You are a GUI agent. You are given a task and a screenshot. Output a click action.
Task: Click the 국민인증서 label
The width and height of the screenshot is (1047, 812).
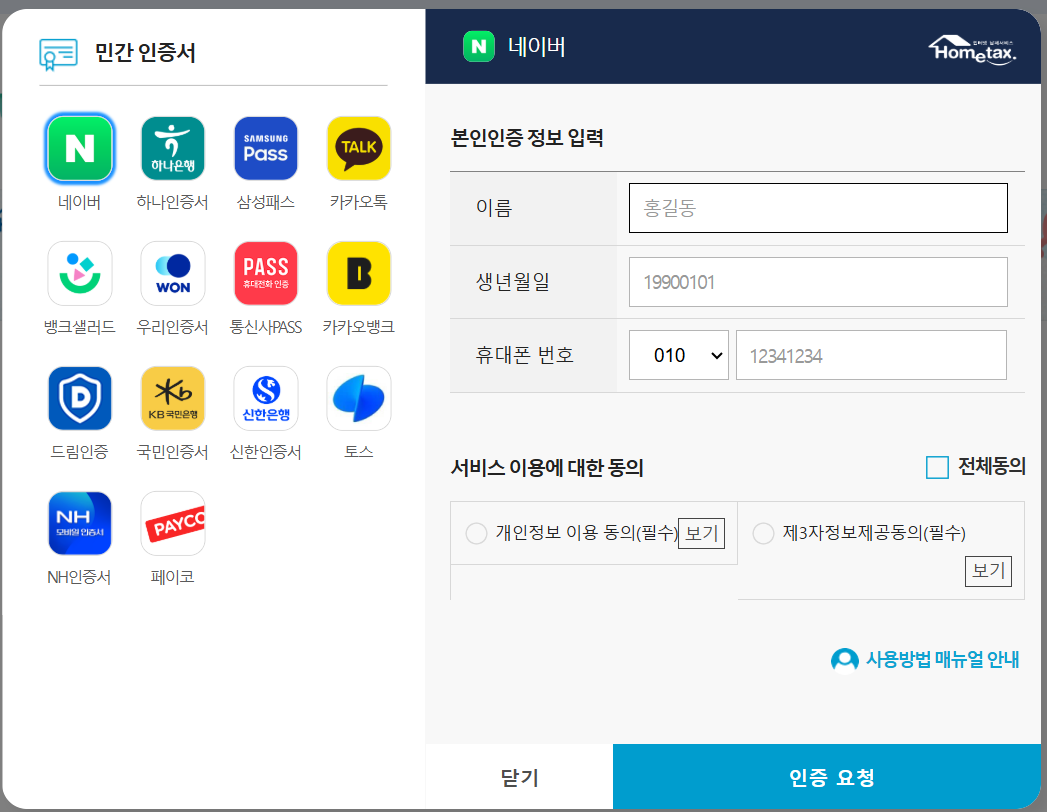(x=172, y=452)
